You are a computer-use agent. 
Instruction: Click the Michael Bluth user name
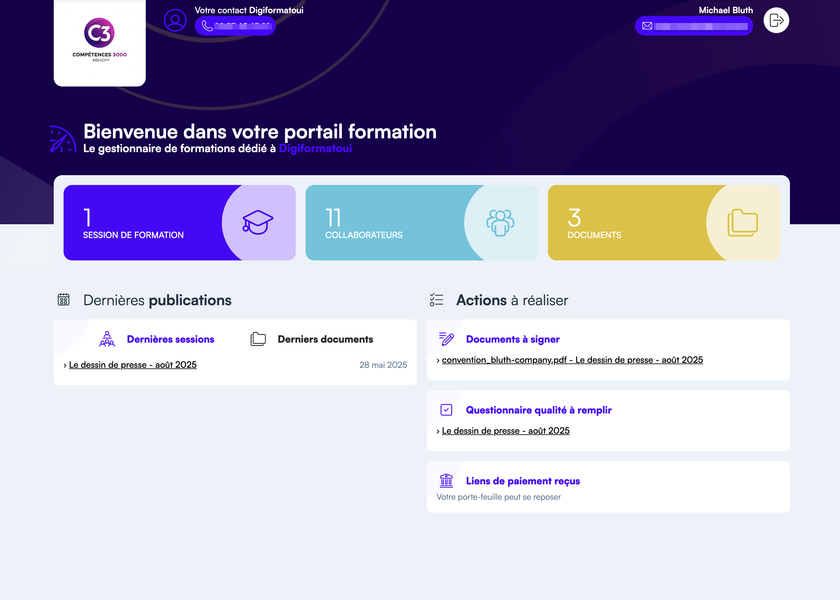click(x=725, y=10)
